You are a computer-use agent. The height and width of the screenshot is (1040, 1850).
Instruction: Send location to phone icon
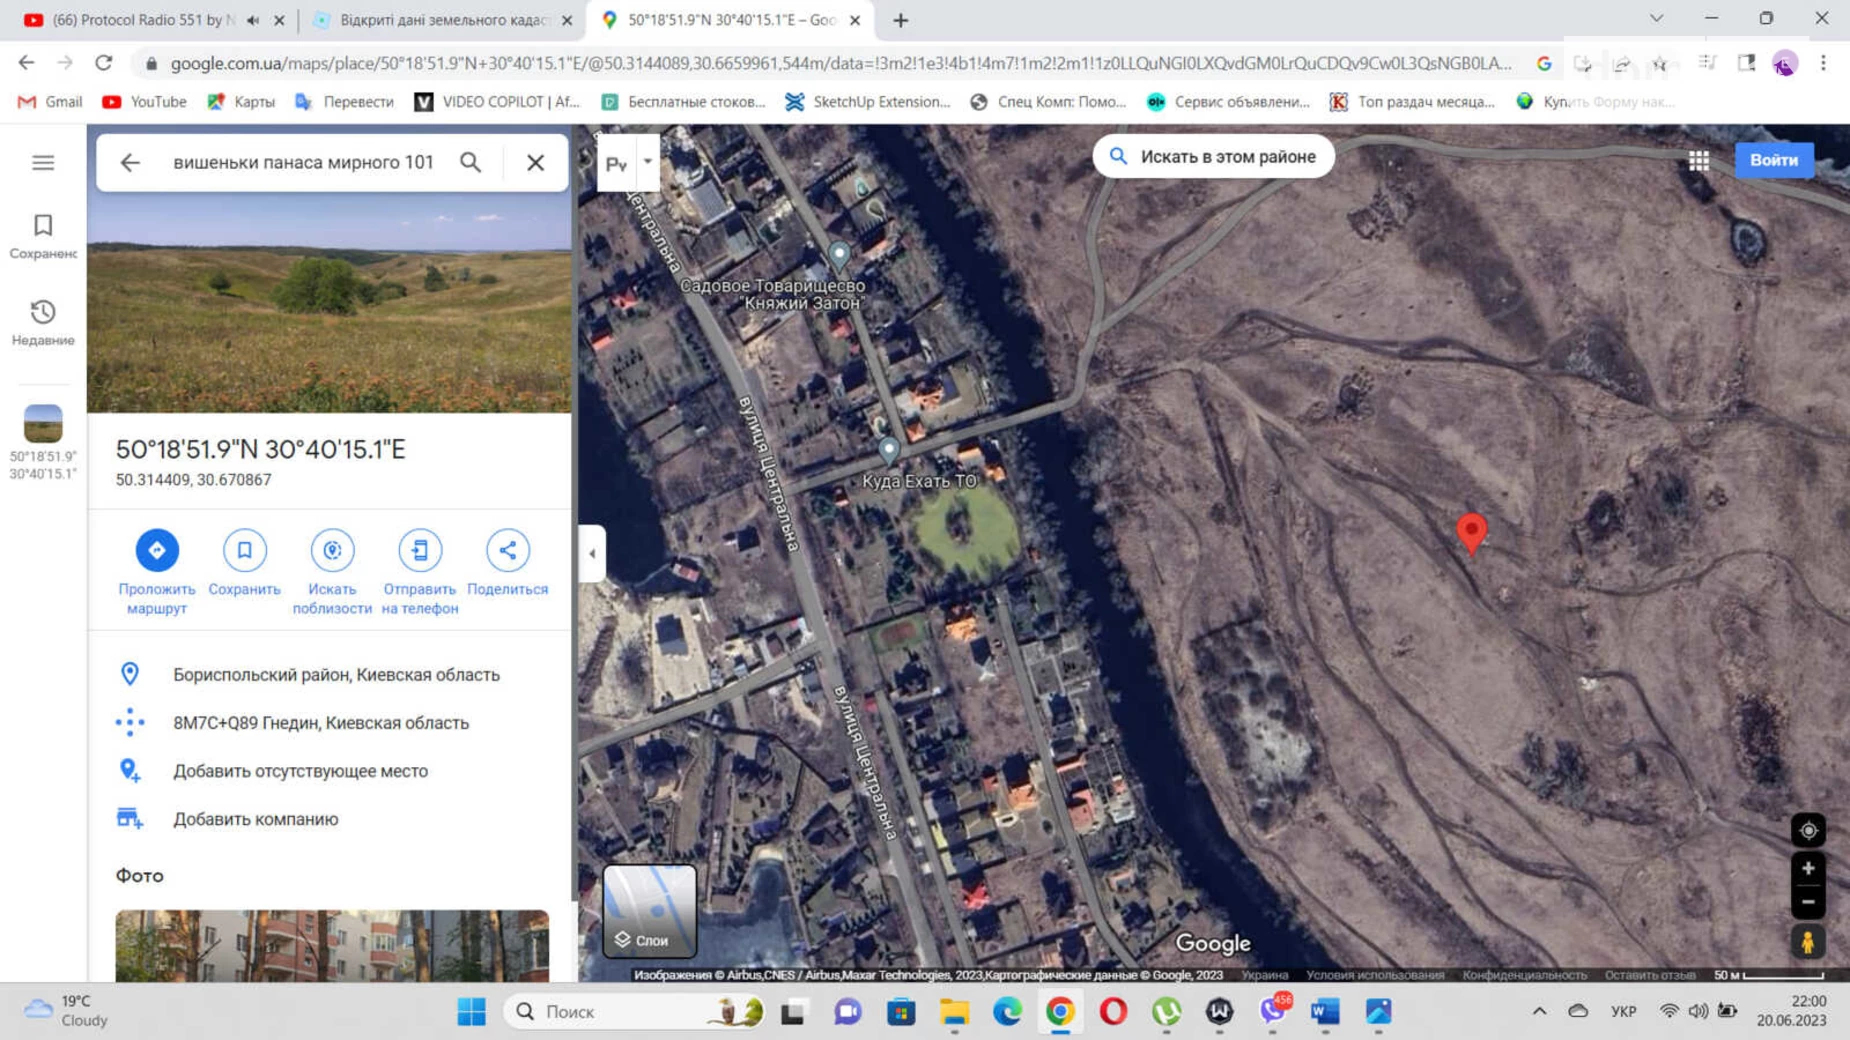420,550
